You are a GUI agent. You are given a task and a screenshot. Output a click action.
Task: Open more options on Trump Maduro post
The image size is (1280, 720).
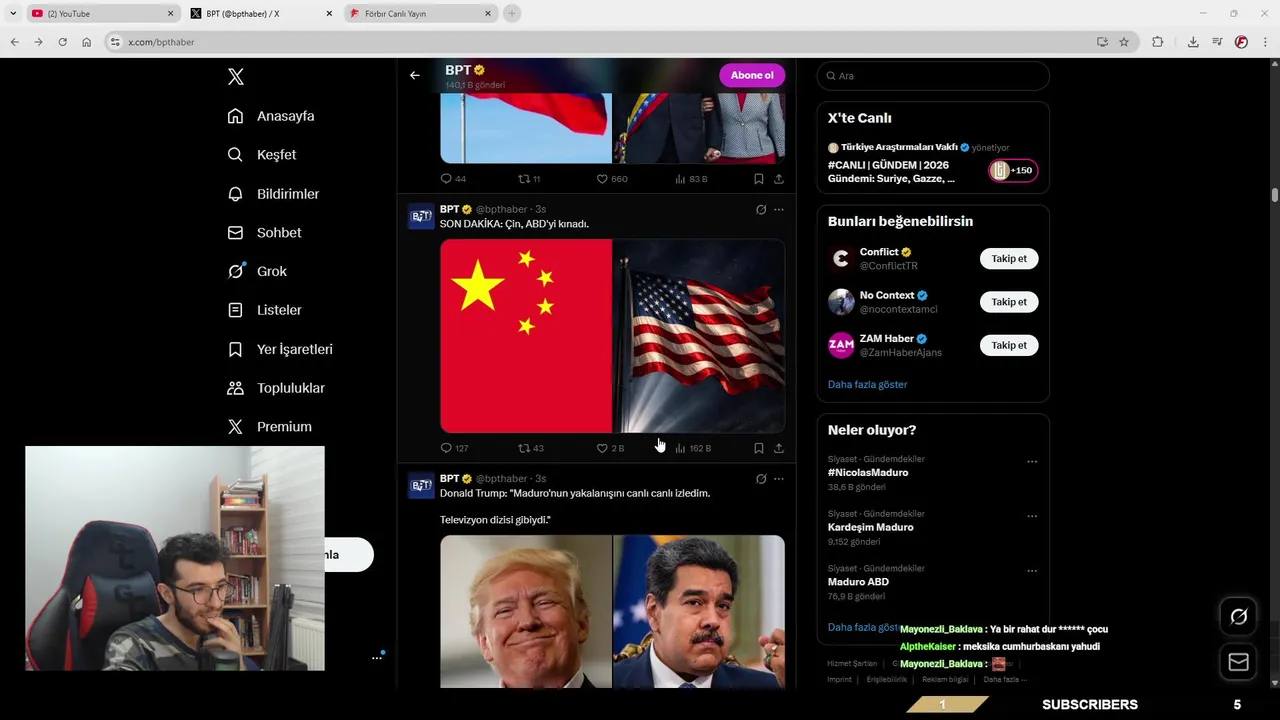[x=779, y=479]
